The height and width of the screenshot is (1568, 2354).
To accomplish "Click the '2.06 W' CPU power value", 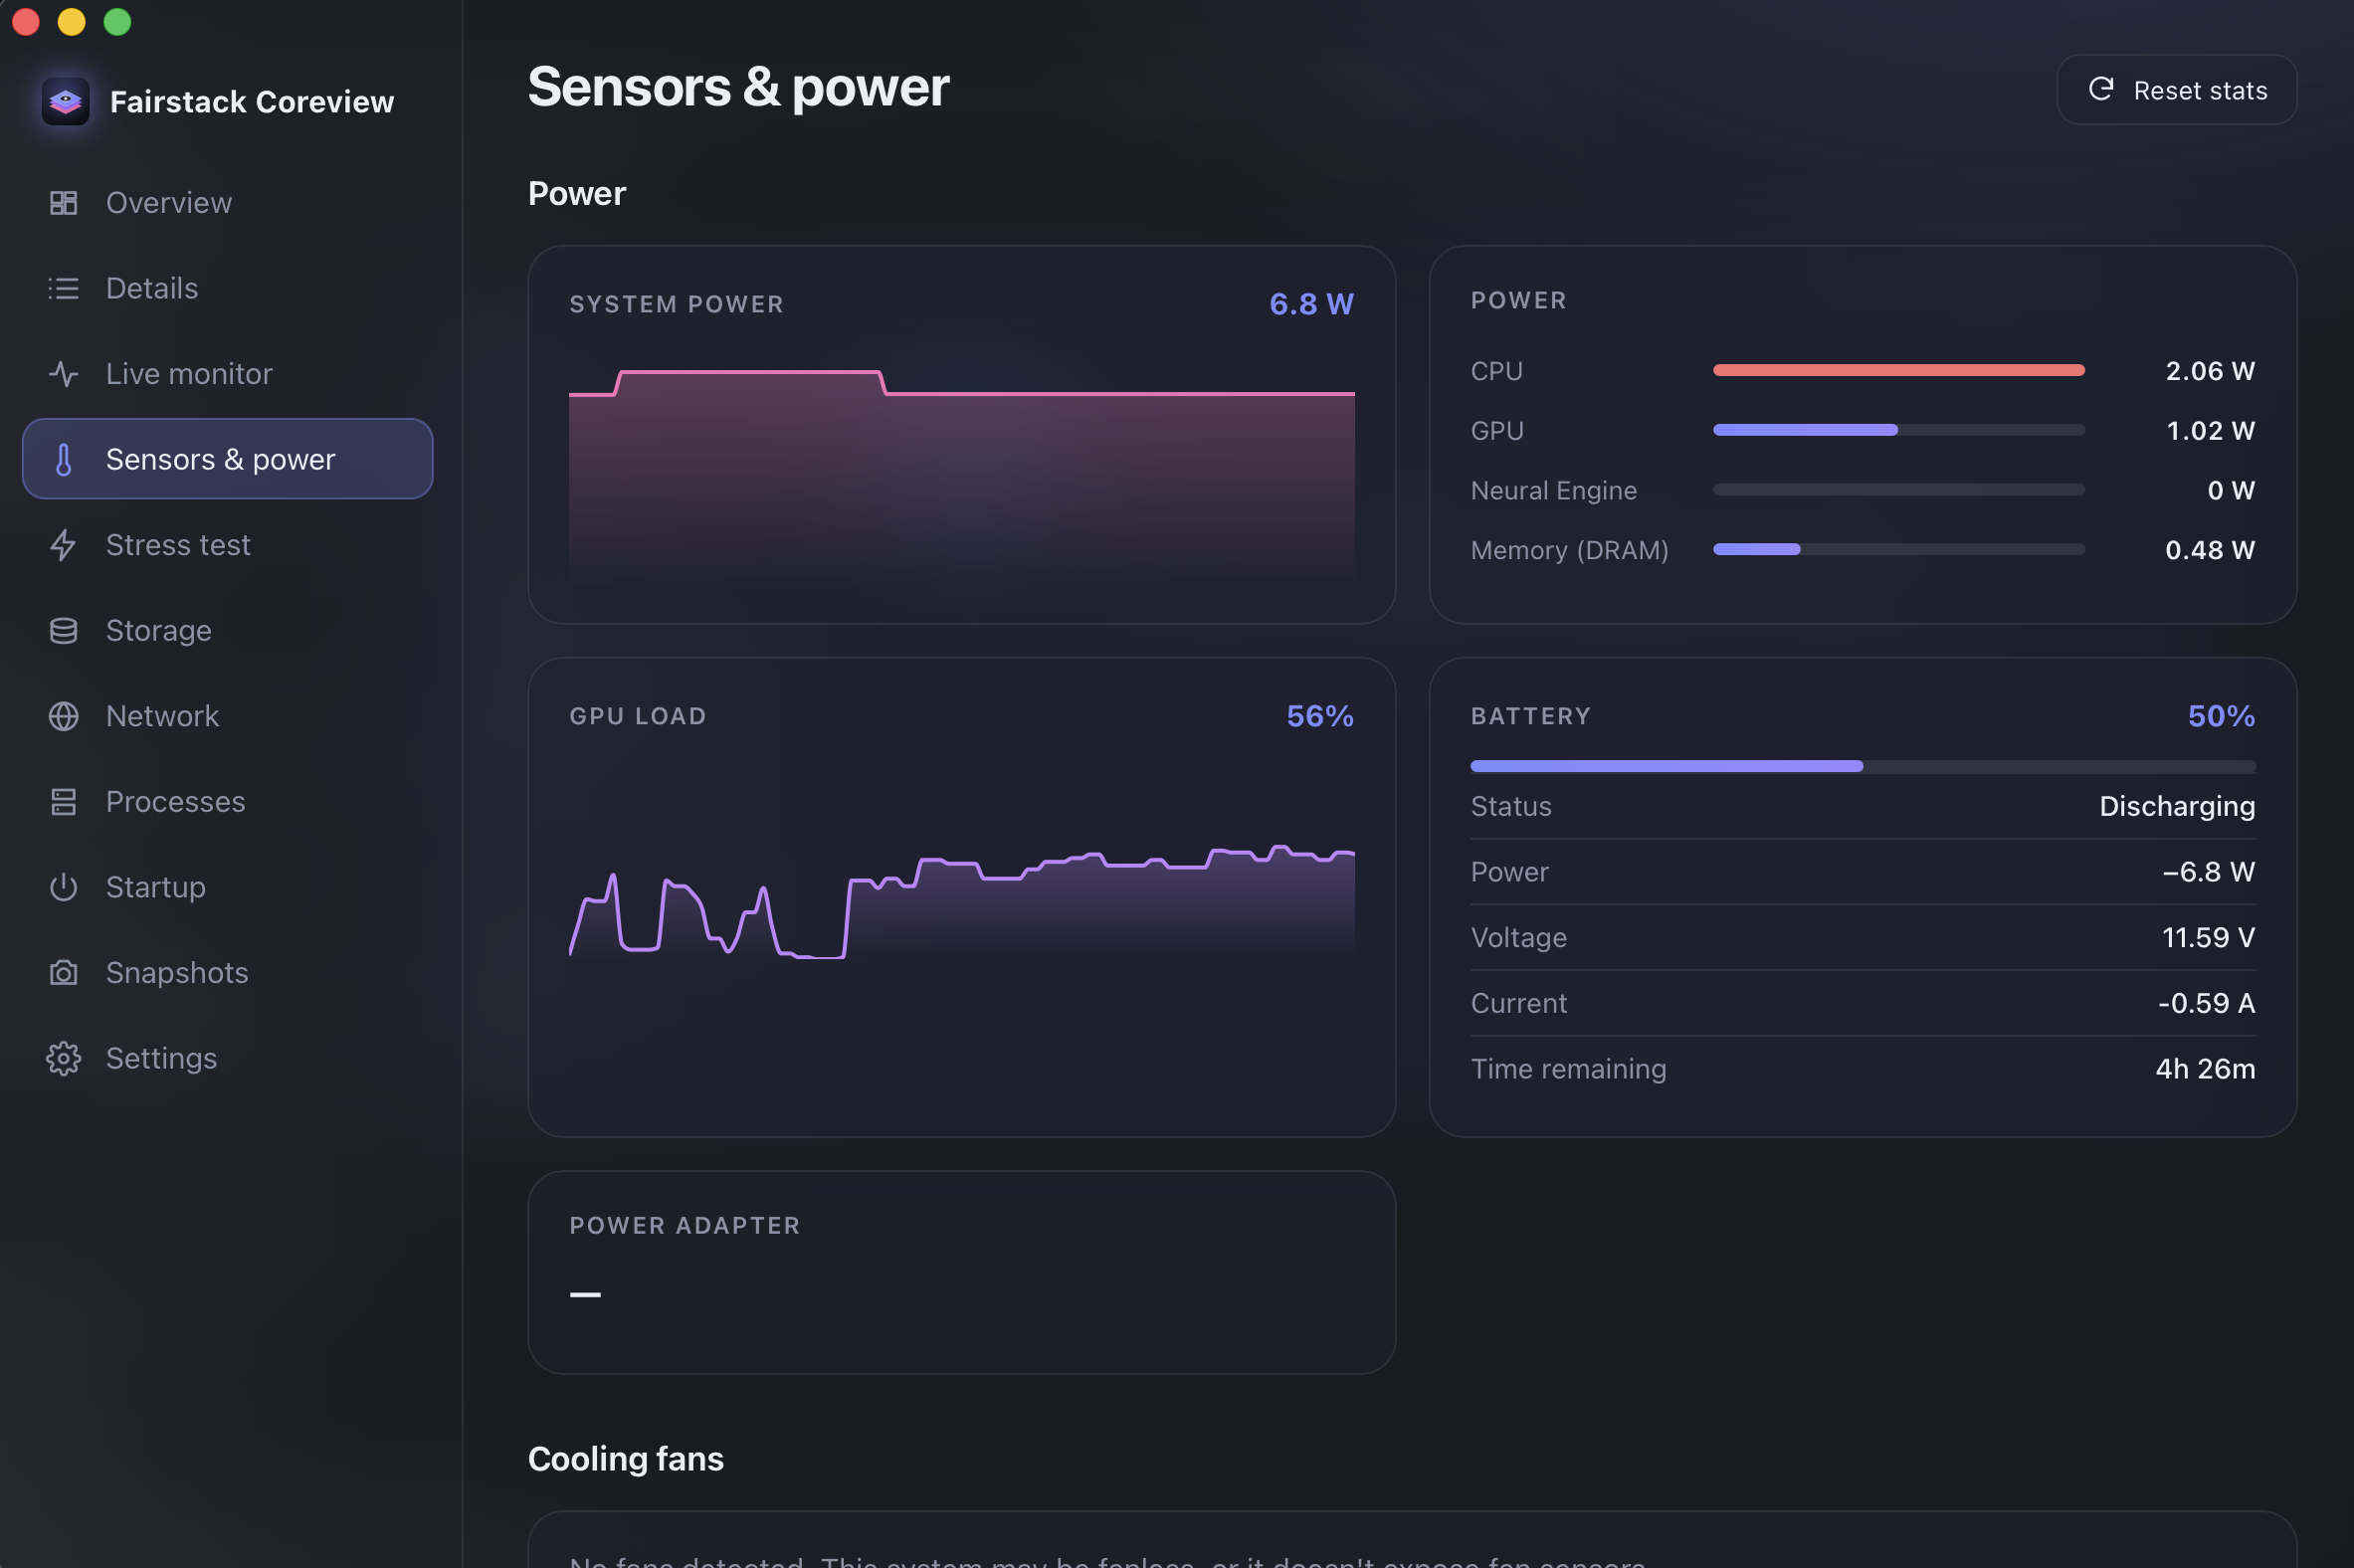I will tap(2210, 371).
